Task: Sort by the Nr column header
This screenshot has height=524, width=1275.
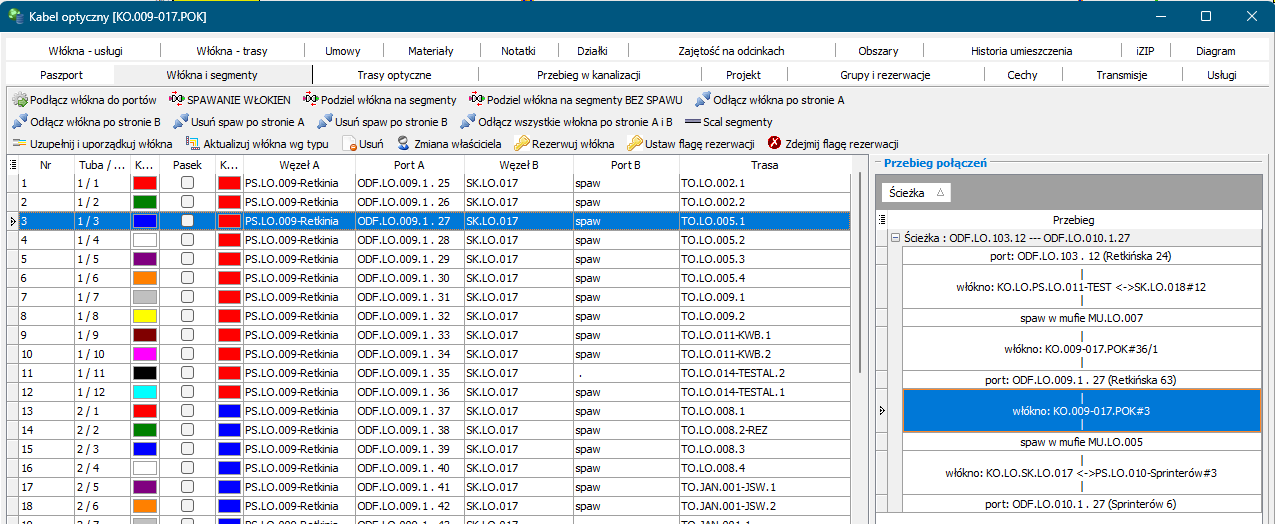Action: (46, 164)
